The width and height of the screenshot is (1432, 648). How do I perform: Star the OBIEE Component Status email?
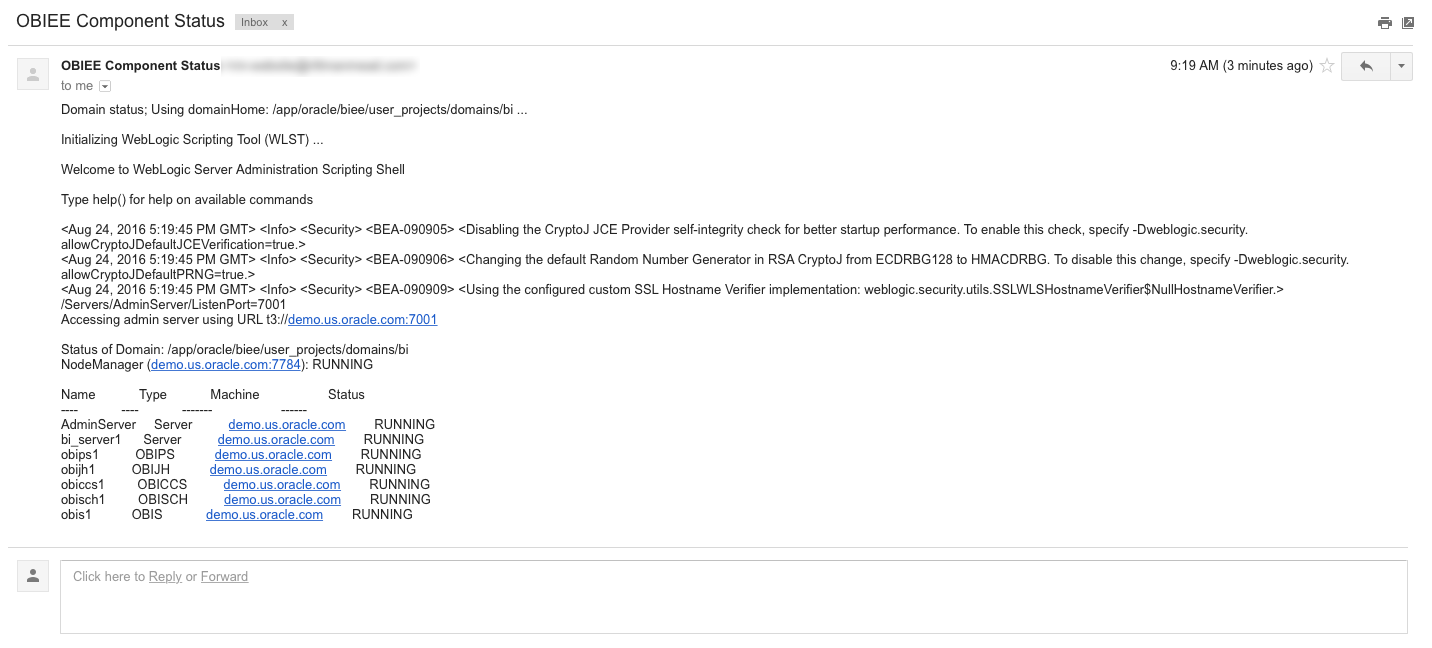[x=1327, y=66]
